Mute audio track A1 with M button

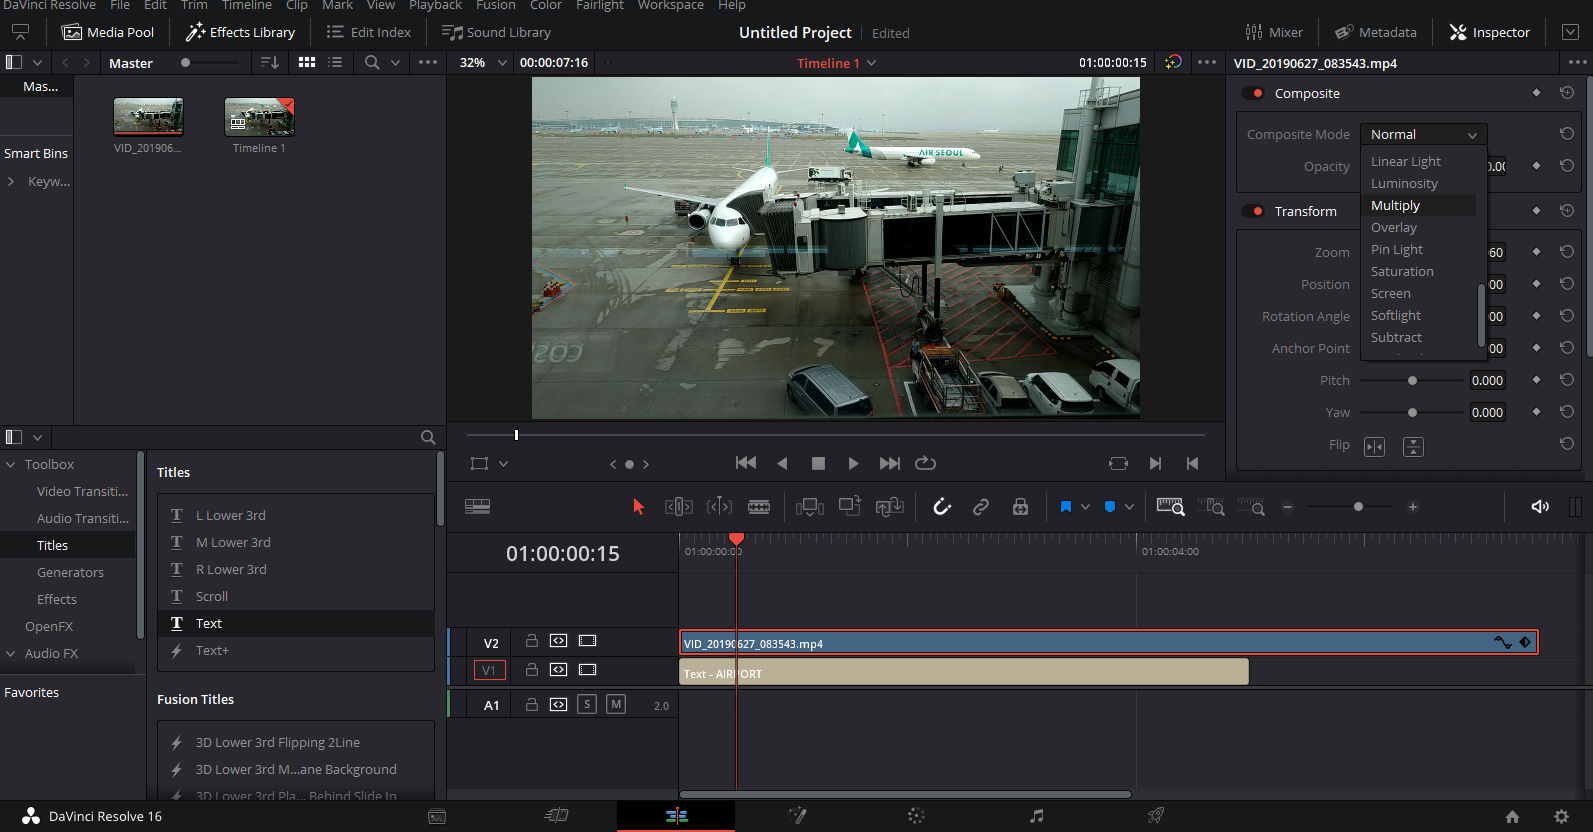616,704
